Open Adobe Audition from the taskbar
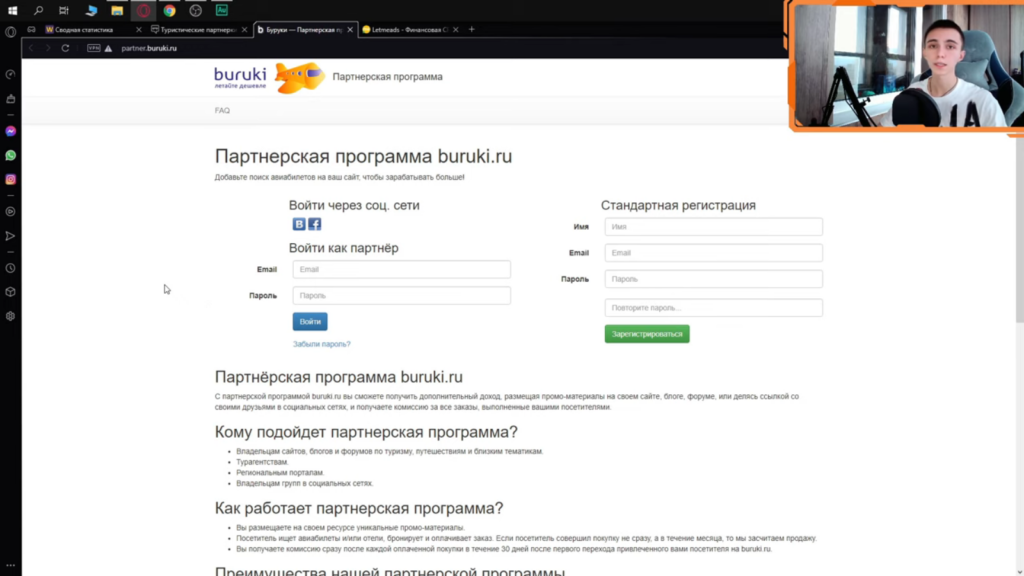The width and height of the screenshot is (1024, 576). coord(222,10)
